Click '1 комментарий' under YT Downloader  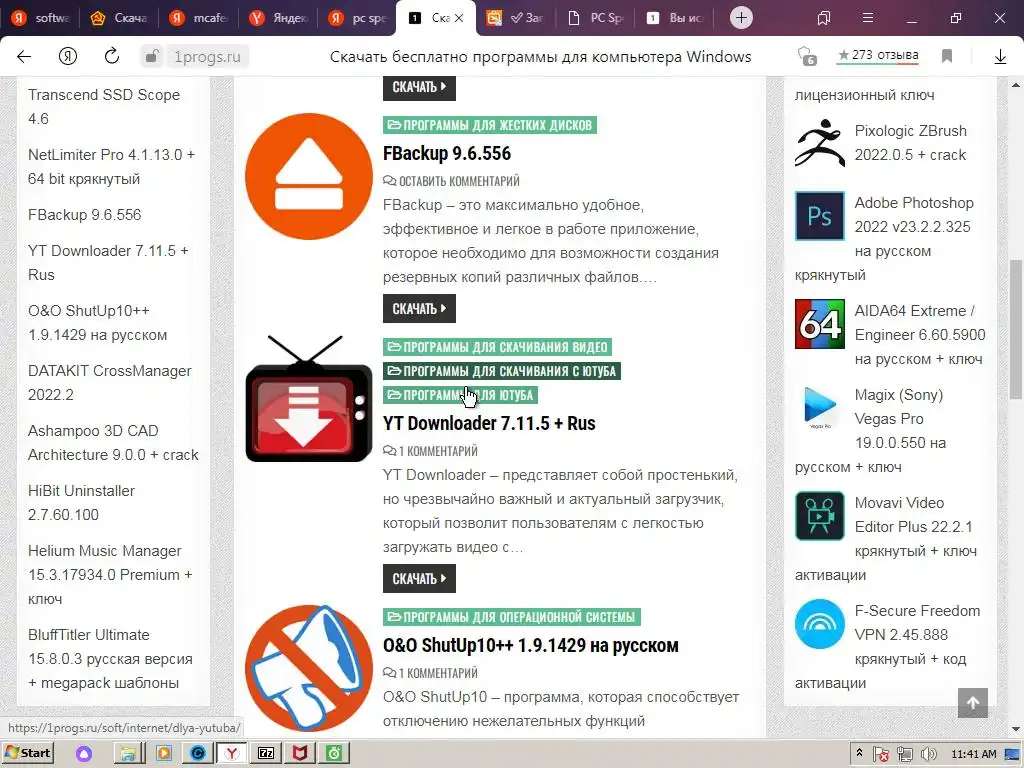coord(430,451)
